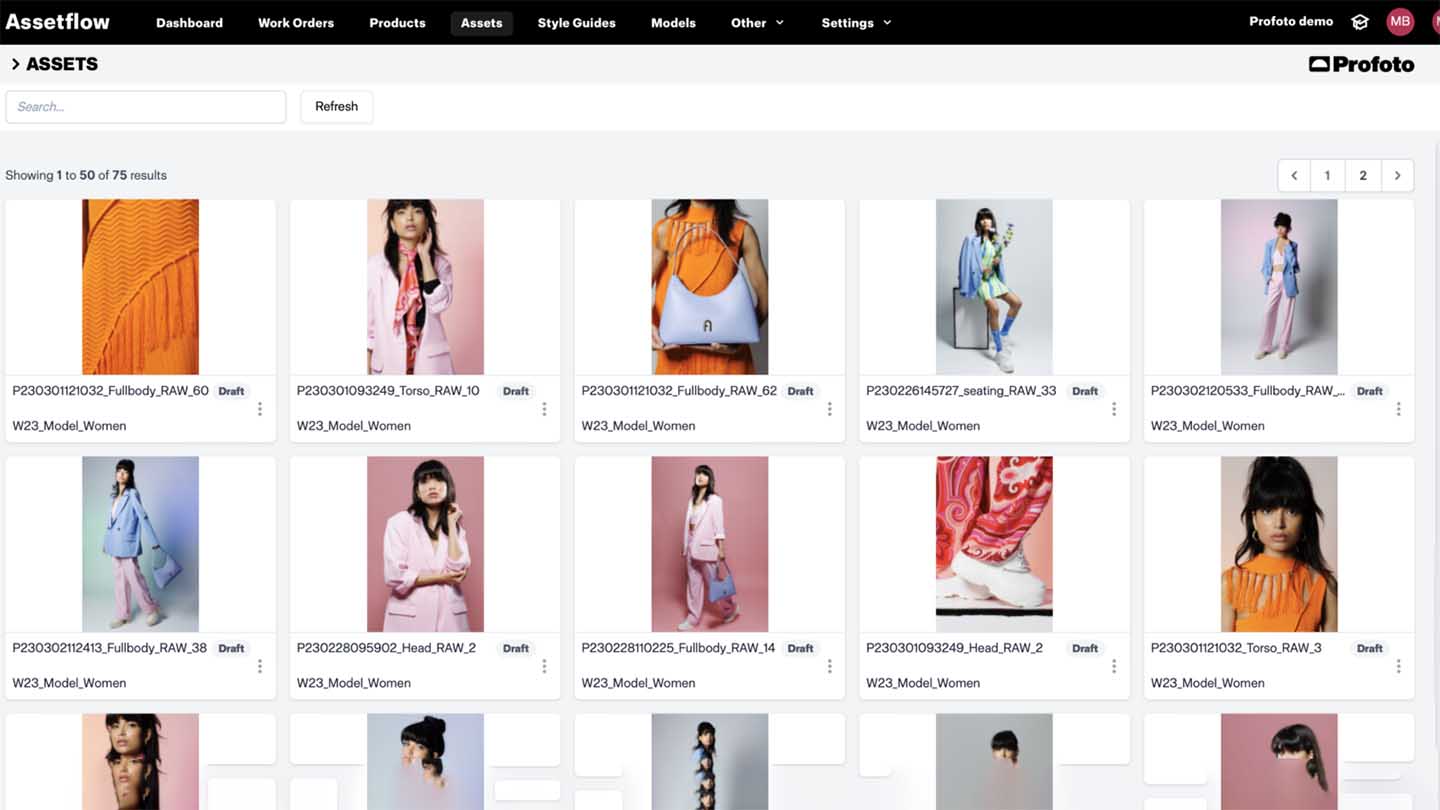Open three-dot menu for P230228110225_Fullbody_RAW_14

[x=829, y=666]
